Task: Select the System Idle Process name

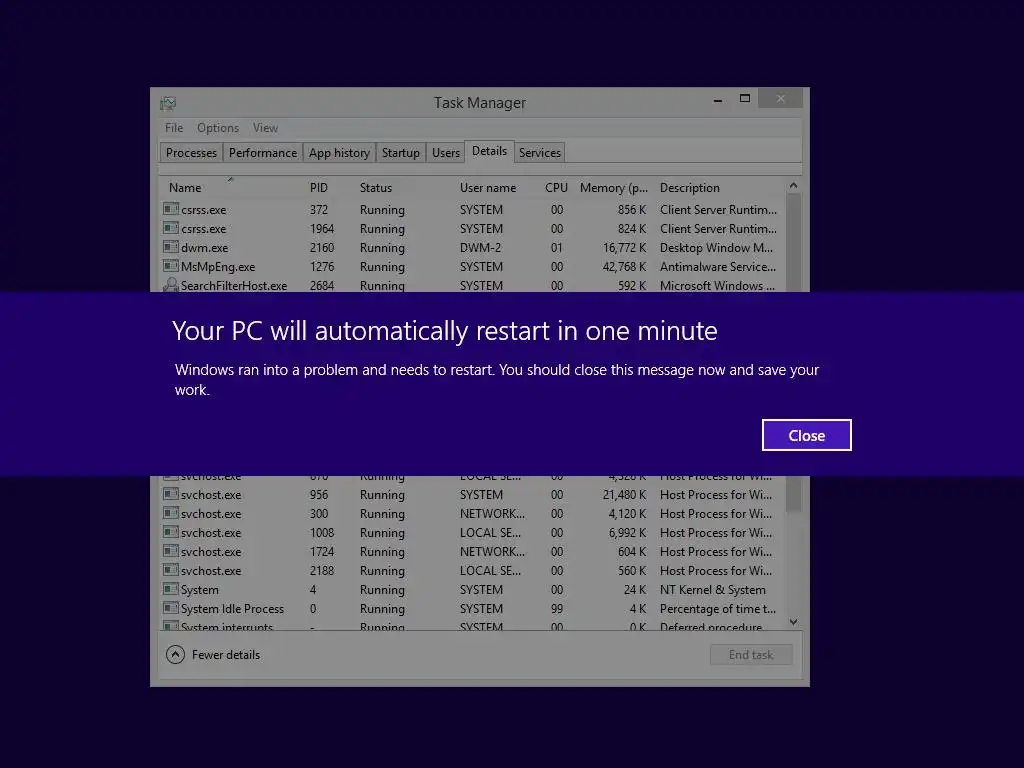Action: 232,609
